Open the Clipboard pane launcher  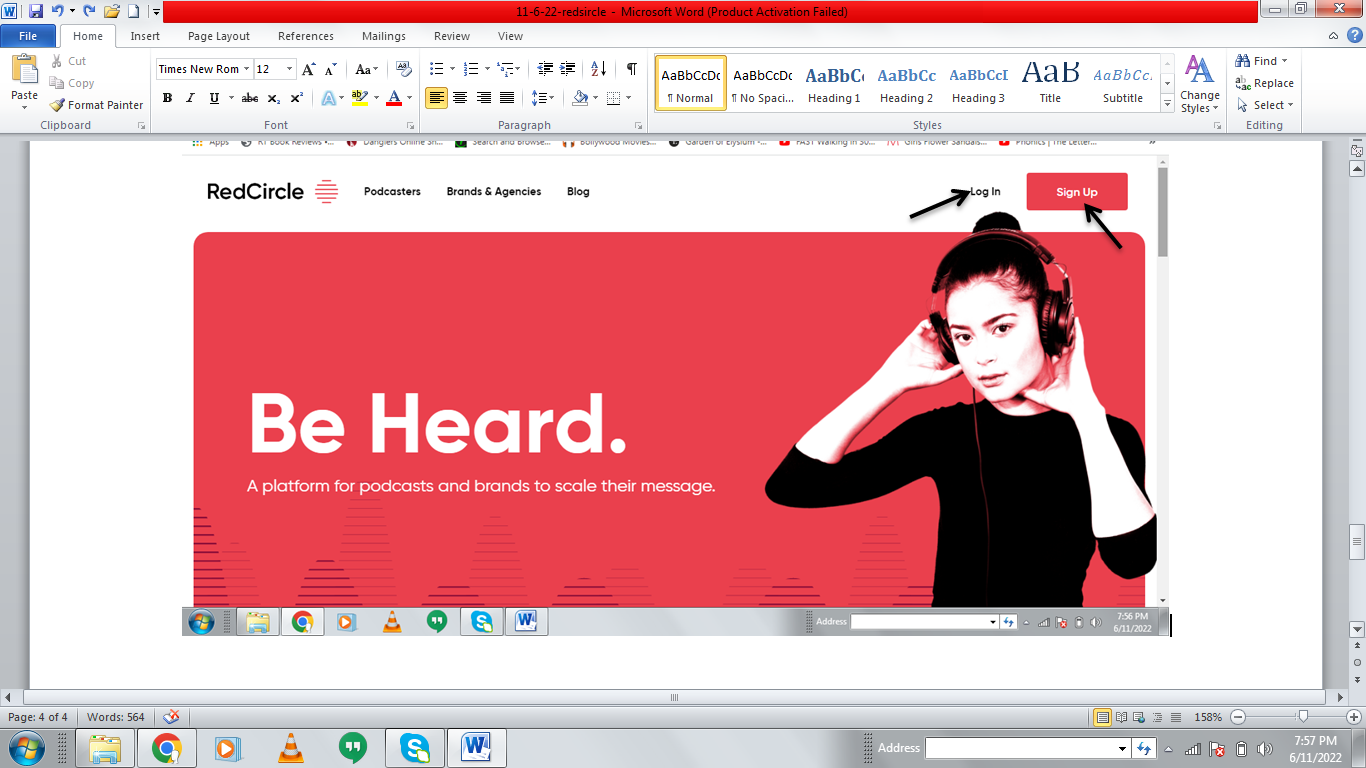pyautogui.click(x=141, y=126)
